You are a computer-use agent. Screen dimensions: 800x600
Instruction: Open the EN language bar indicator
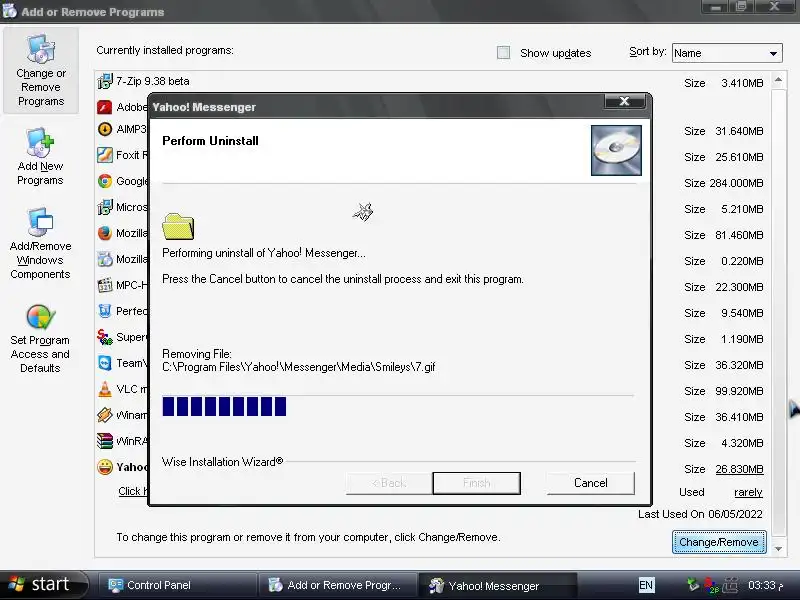[x=646, y=585]
